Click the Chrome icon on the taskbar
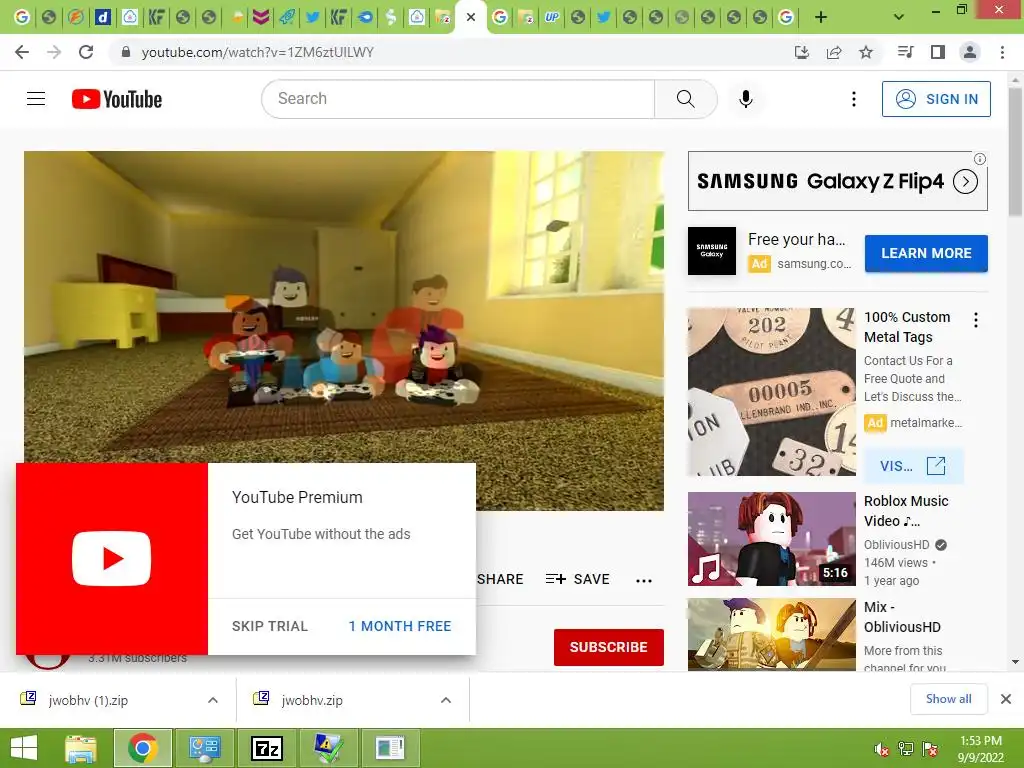Viewport: 1024px width, 768px height. pos(143,748)
